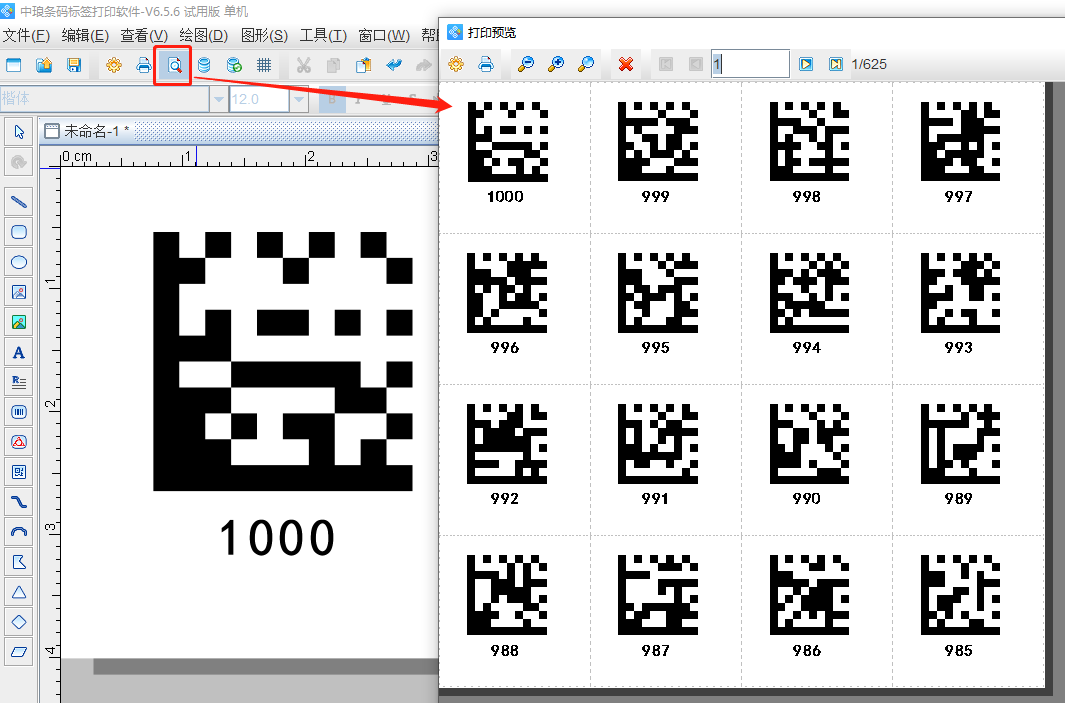Open the 文件(F) menu
1065x703 pixels.
tap(26, 36)
